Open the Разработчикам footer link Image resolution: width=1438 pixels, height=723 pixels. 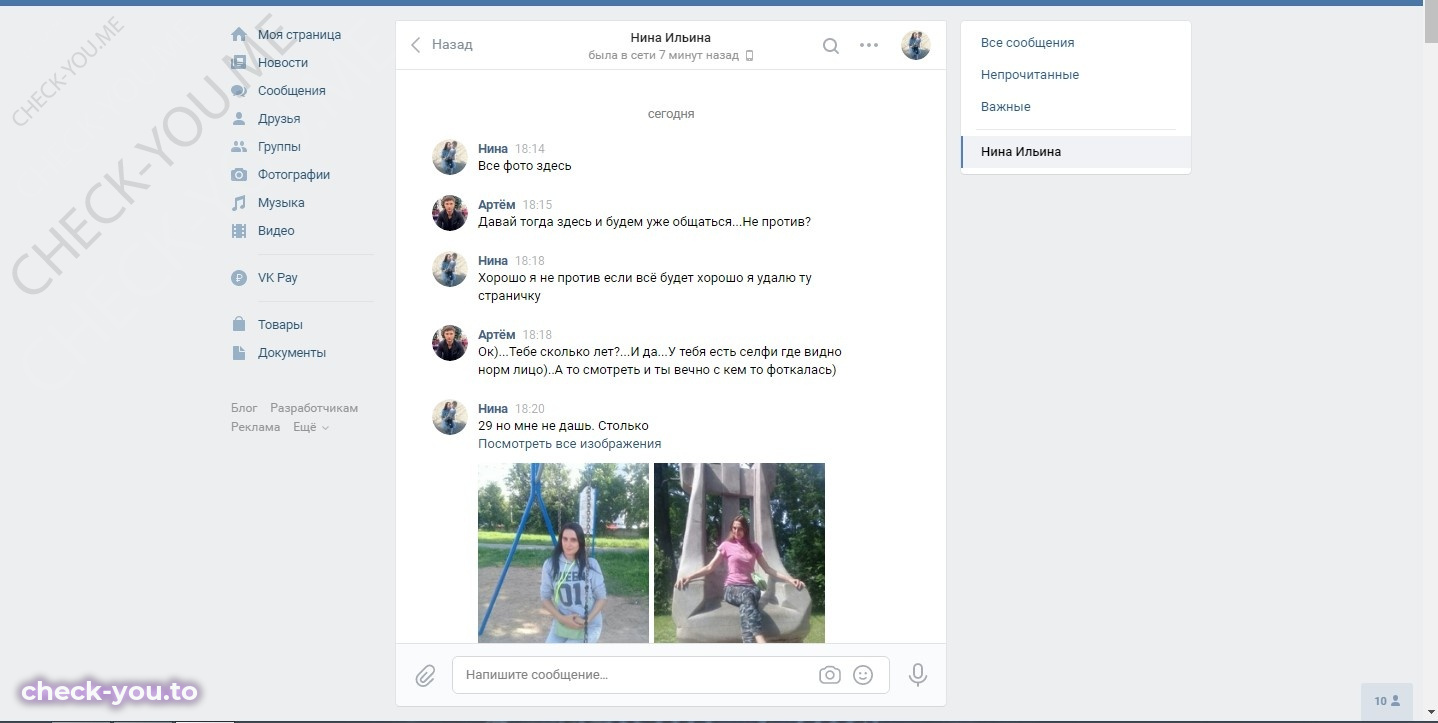pos(314,408)
